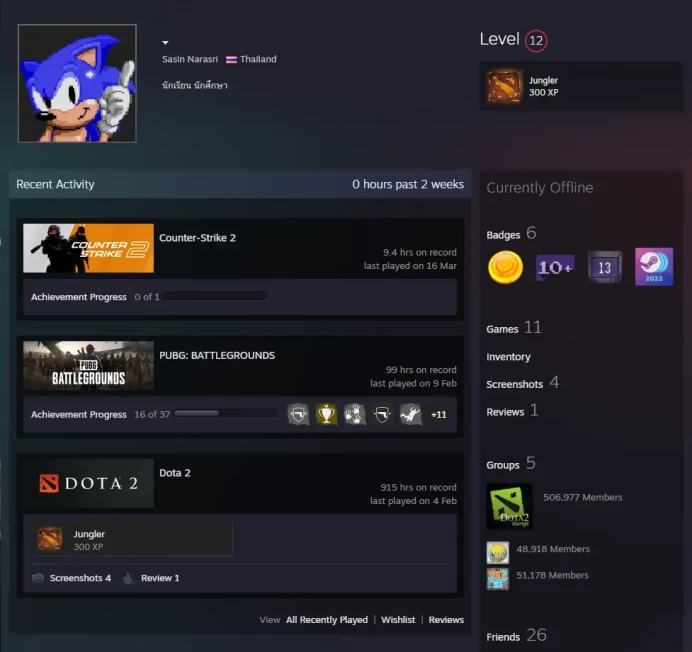Open the 10+ games badge icon

tap(555, 267)
